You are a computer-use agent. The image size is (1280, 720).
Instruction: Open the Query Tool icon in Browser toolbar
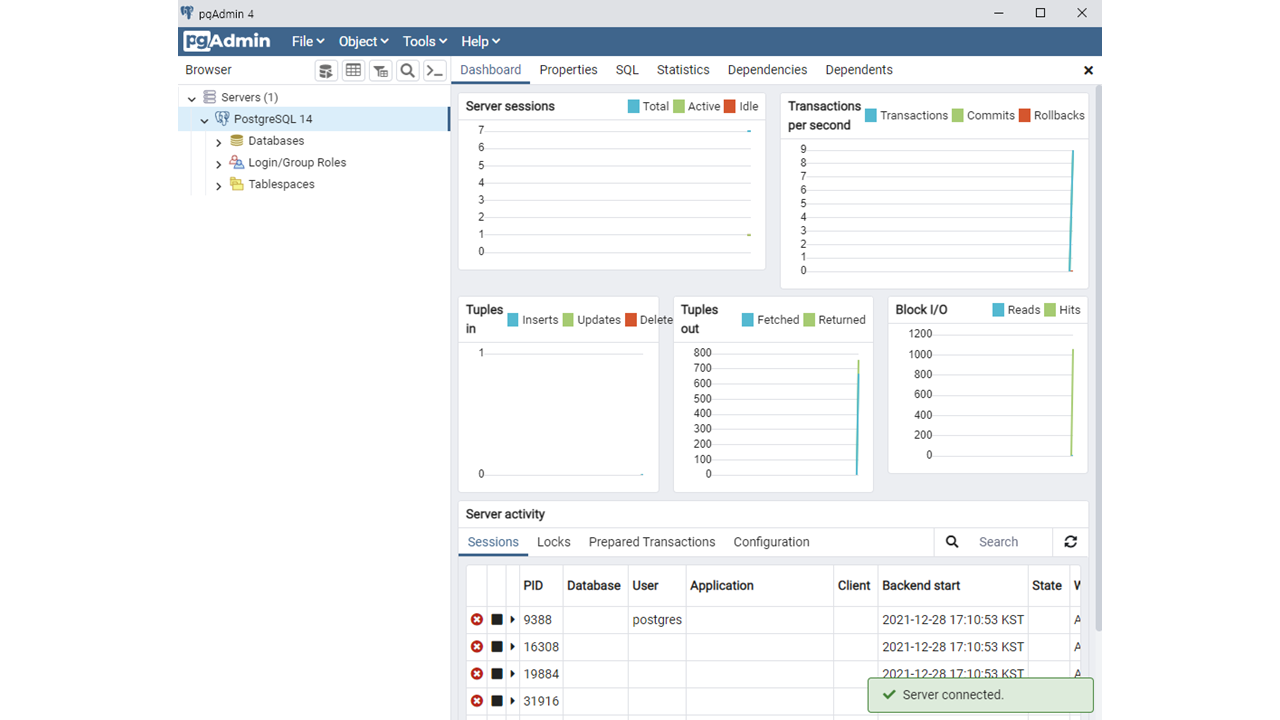[326, 70]
